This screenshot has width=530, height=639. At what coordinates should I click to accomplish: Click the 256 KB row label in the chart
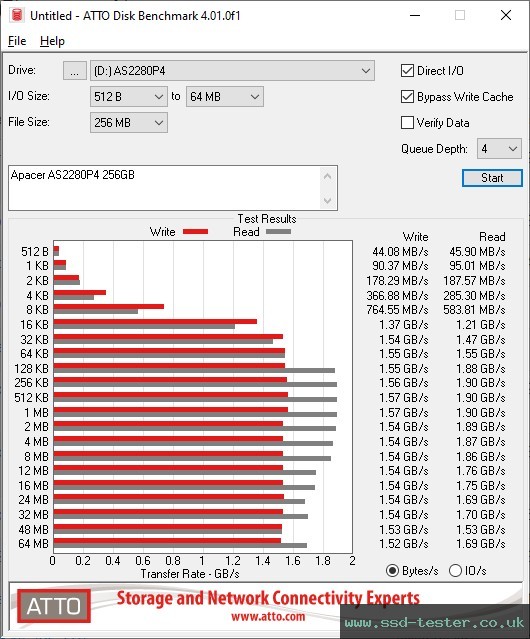[31, 383]
